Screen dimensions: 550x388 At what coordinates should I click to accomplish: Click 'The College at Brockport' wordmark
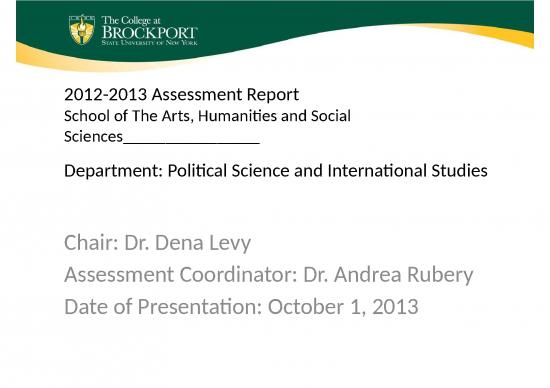pos(149,27)
